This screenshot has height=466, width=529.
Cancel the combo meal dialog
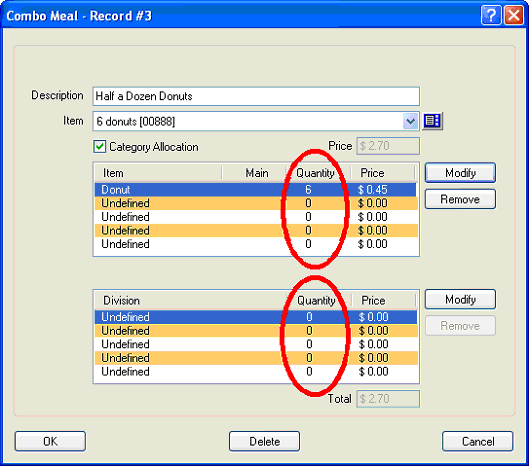pos(478,441)
